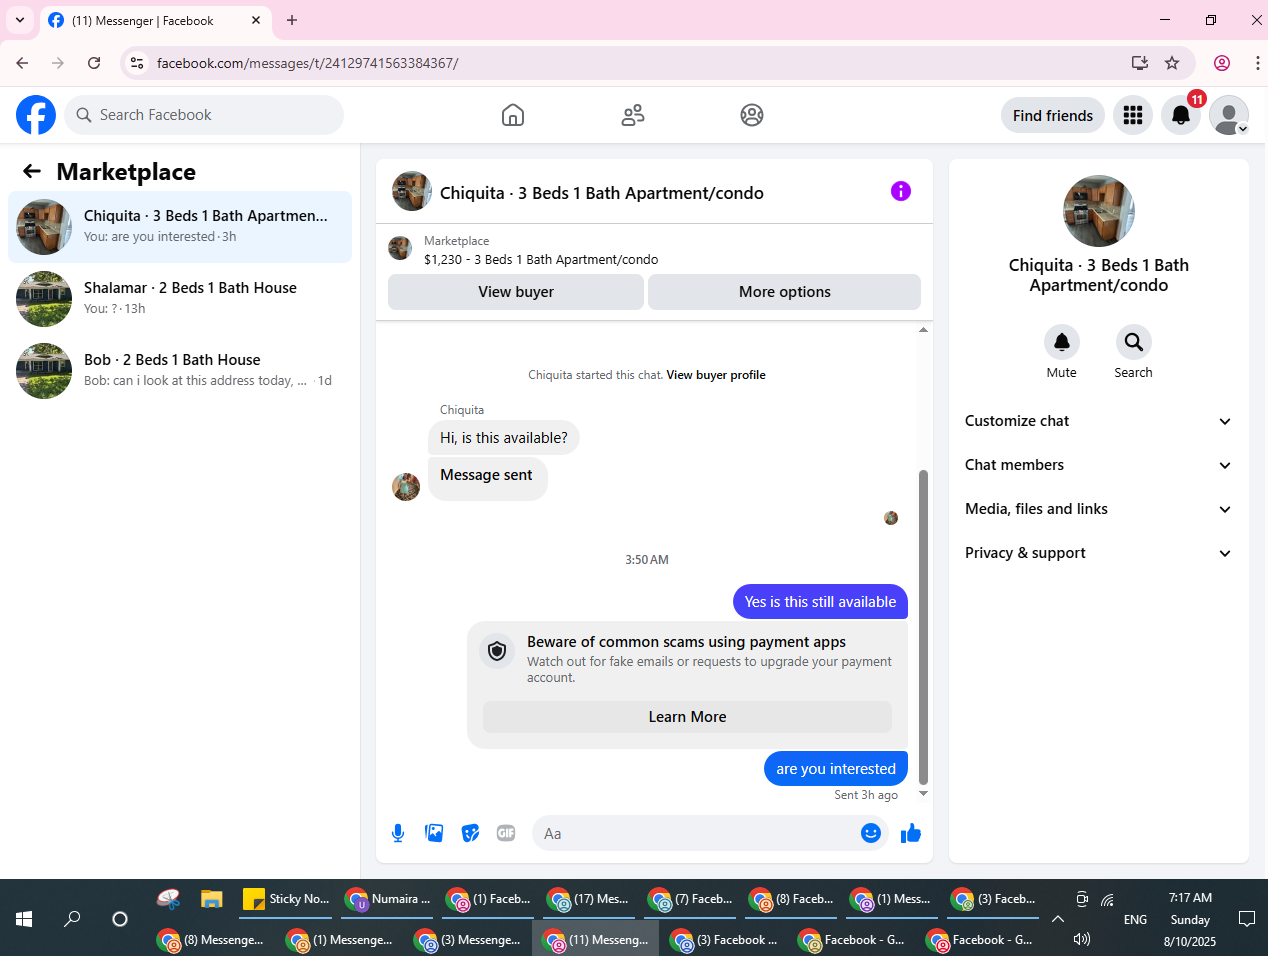The width and height of the screenshot is (1268, 956).
Task: Open Sticky Notes taskbar item
Action: coord(287,898)
